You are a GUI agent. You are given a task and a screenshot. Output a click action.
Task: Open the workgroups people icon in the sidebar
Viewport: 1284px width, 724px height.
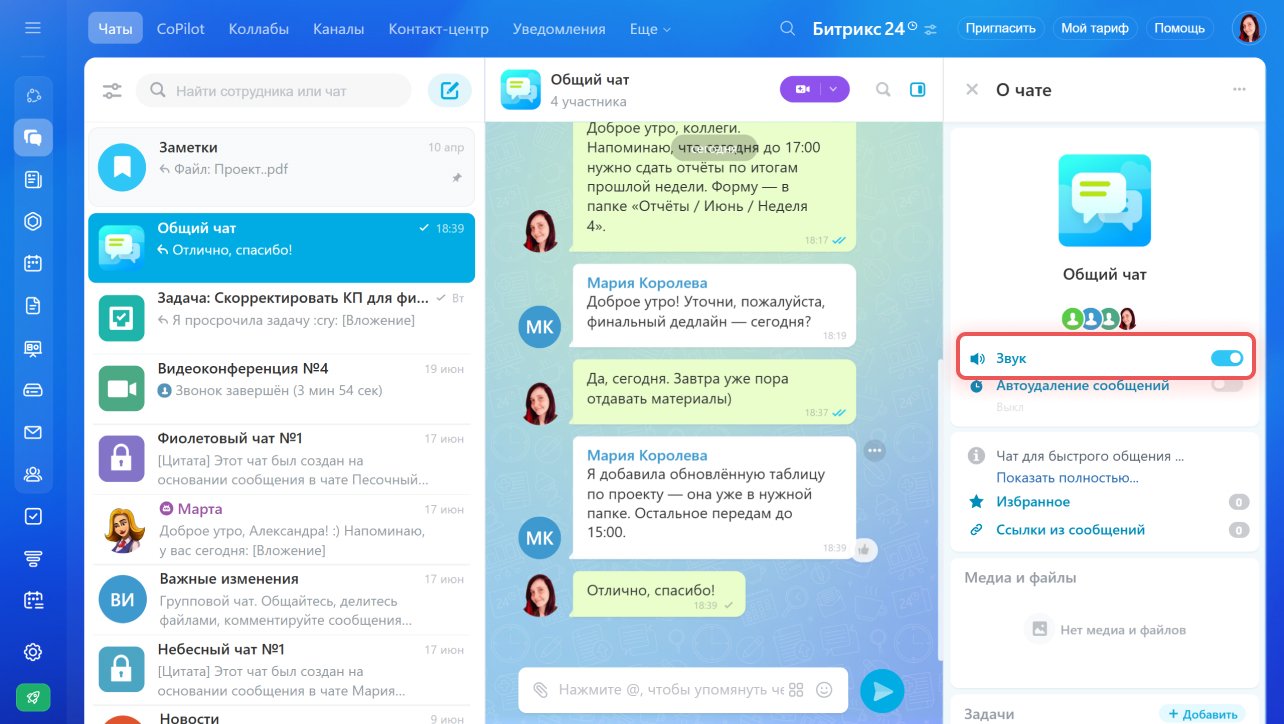coord(33,474)
